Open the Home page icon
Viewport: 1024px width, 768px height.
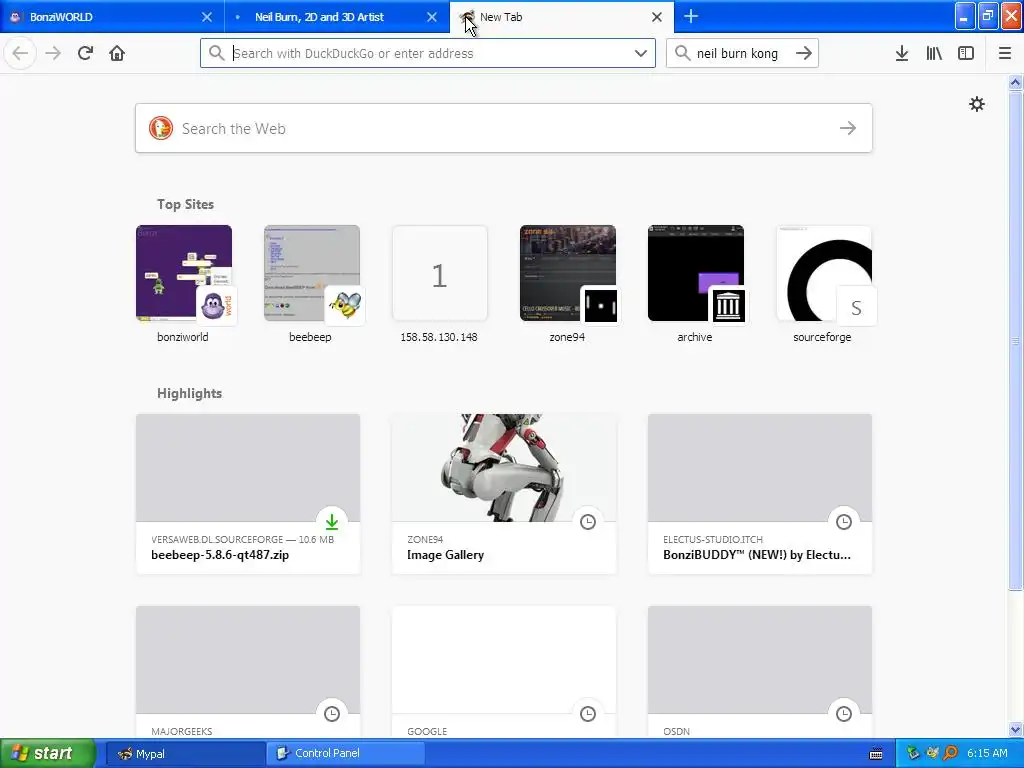(x=117, y=53)
